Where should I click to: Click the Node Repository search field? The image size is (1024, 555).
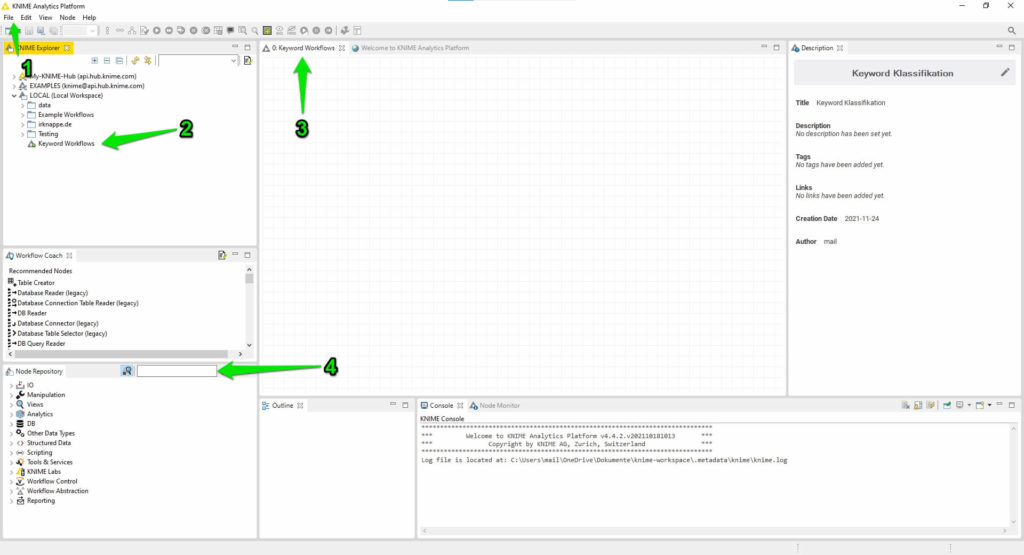pyautogui.click(x=176, y=371)
